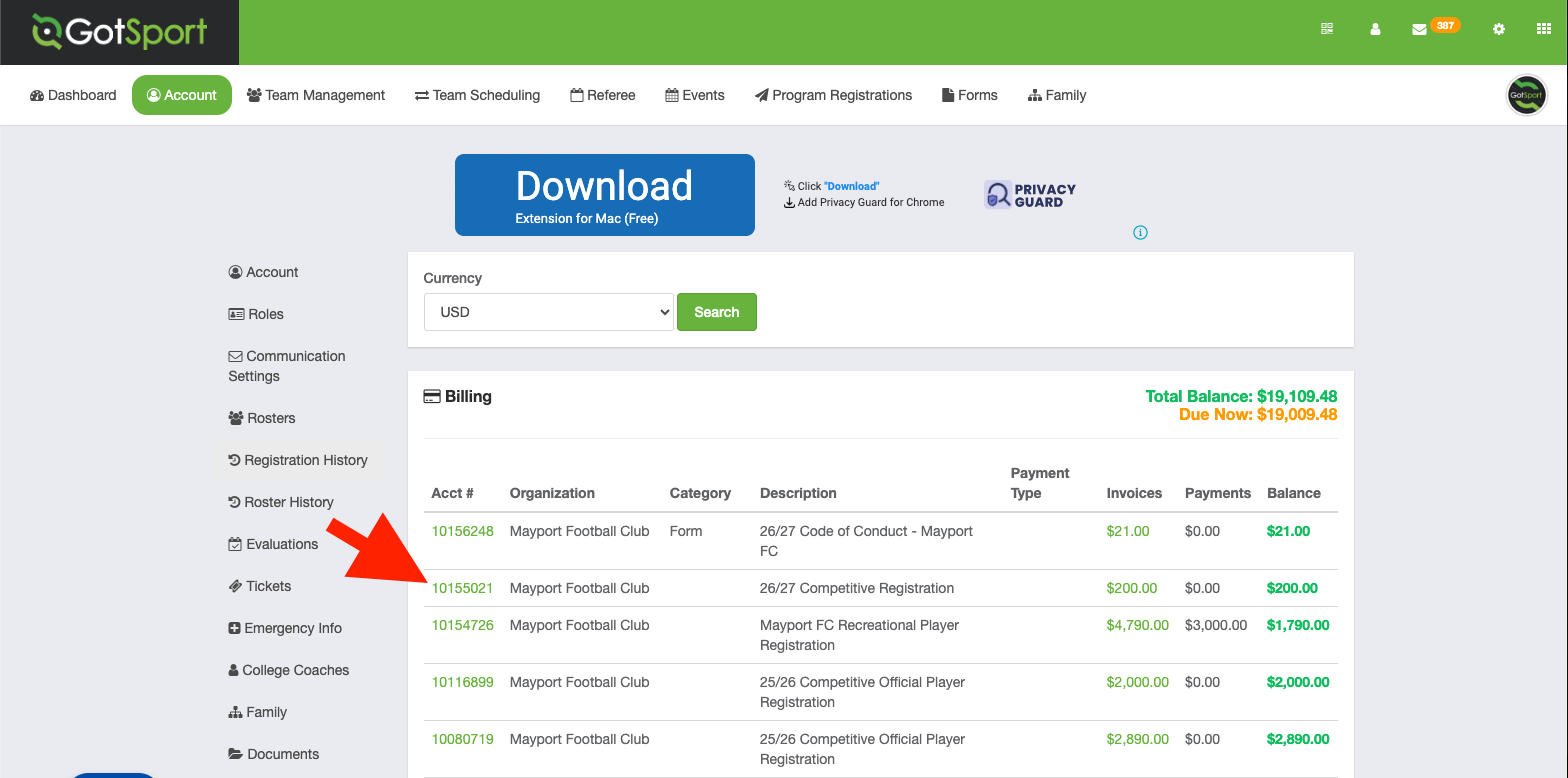
Task: Click the "Download" link in the ad text
Action: click(x=852, y=186)
